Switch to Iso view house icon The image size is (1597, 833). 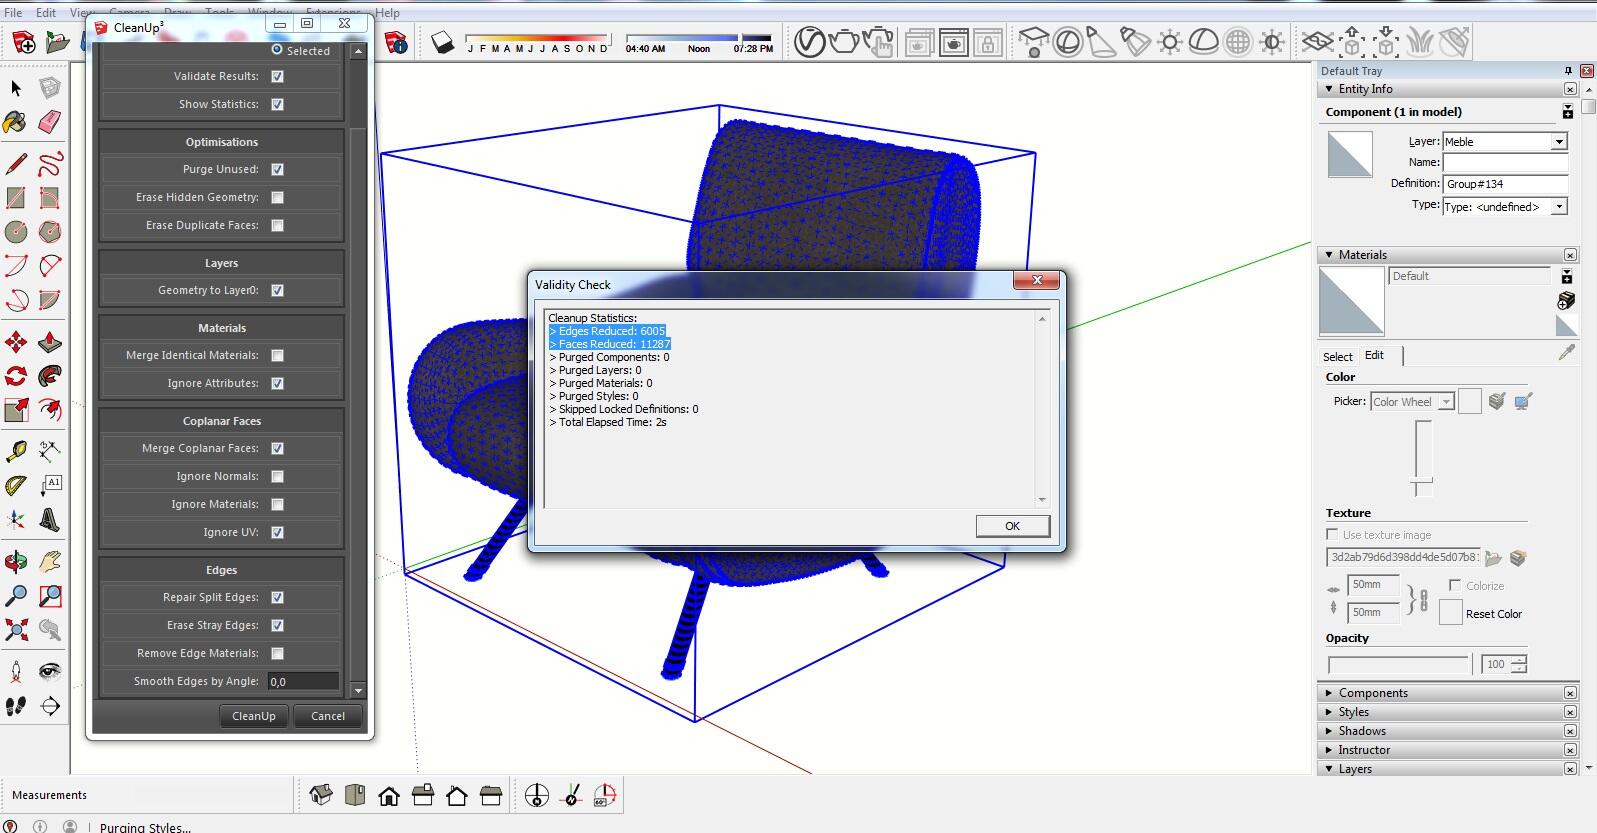tap(321, 796)
